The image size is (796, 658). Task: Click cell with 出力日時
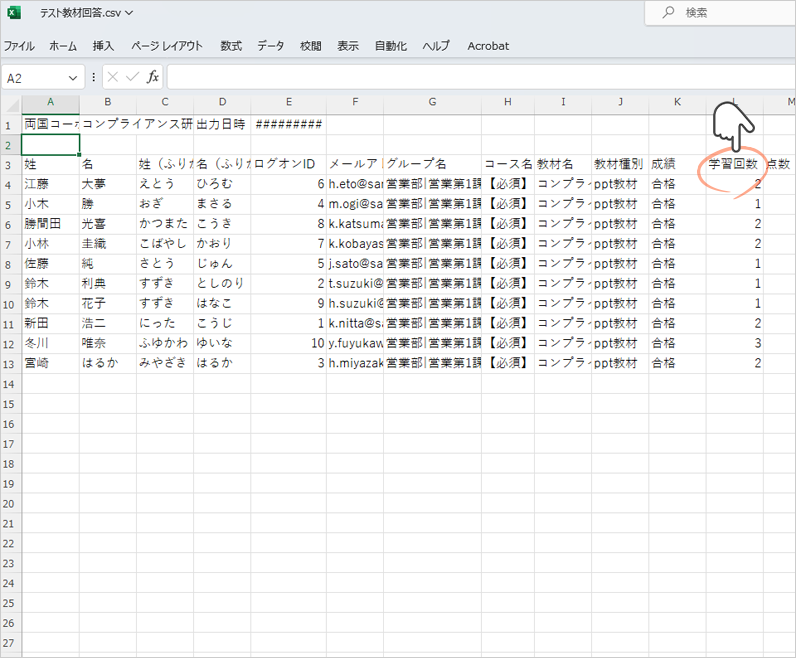tap(222, 124)
